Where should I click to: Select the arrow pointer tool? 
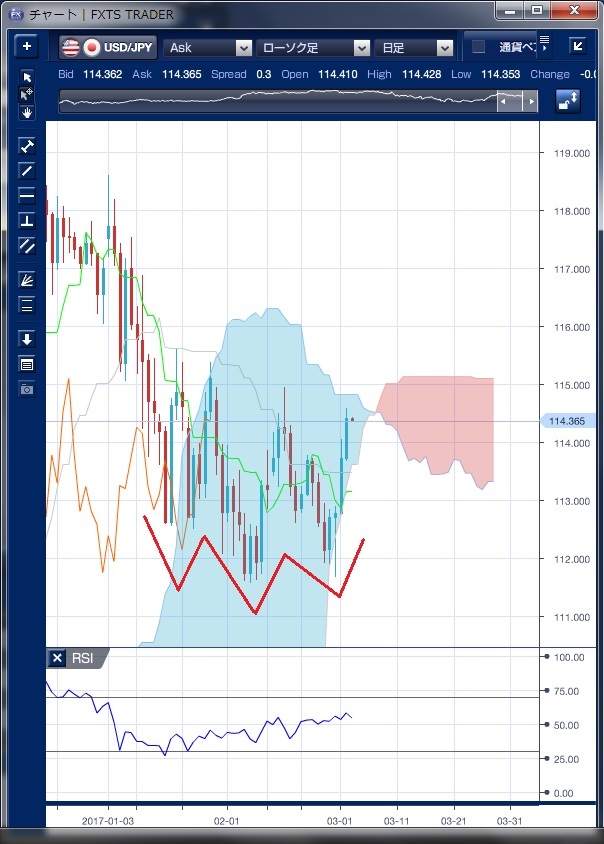coord(27,78)
